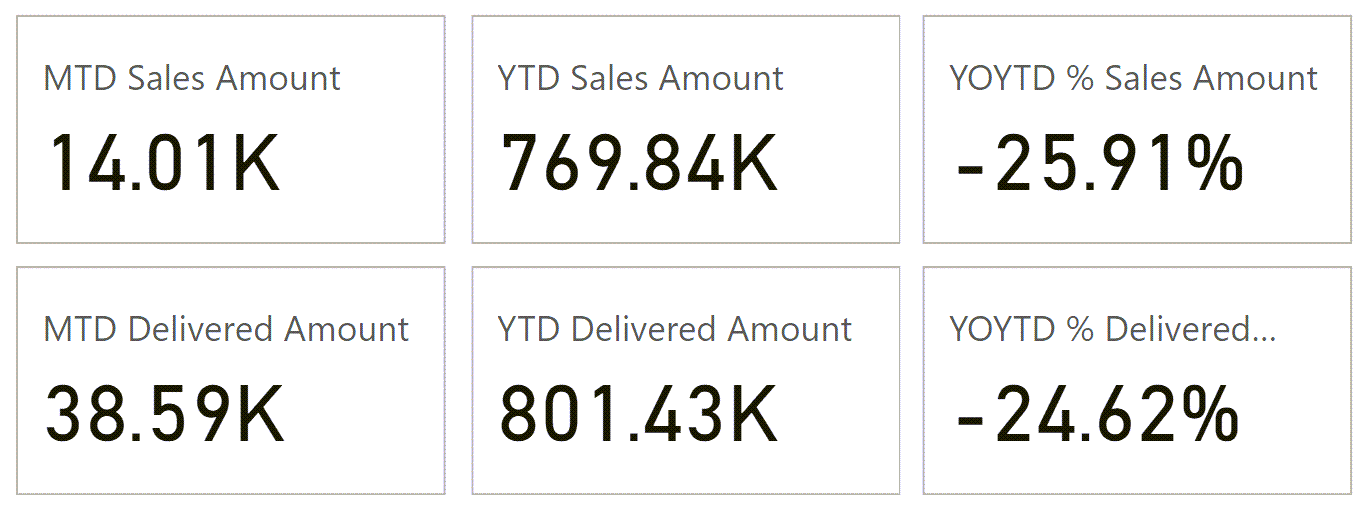Select the YTD Delivered Amount card
The image size is (1368, 509).
pyautogui.click(x=685, y=380)
